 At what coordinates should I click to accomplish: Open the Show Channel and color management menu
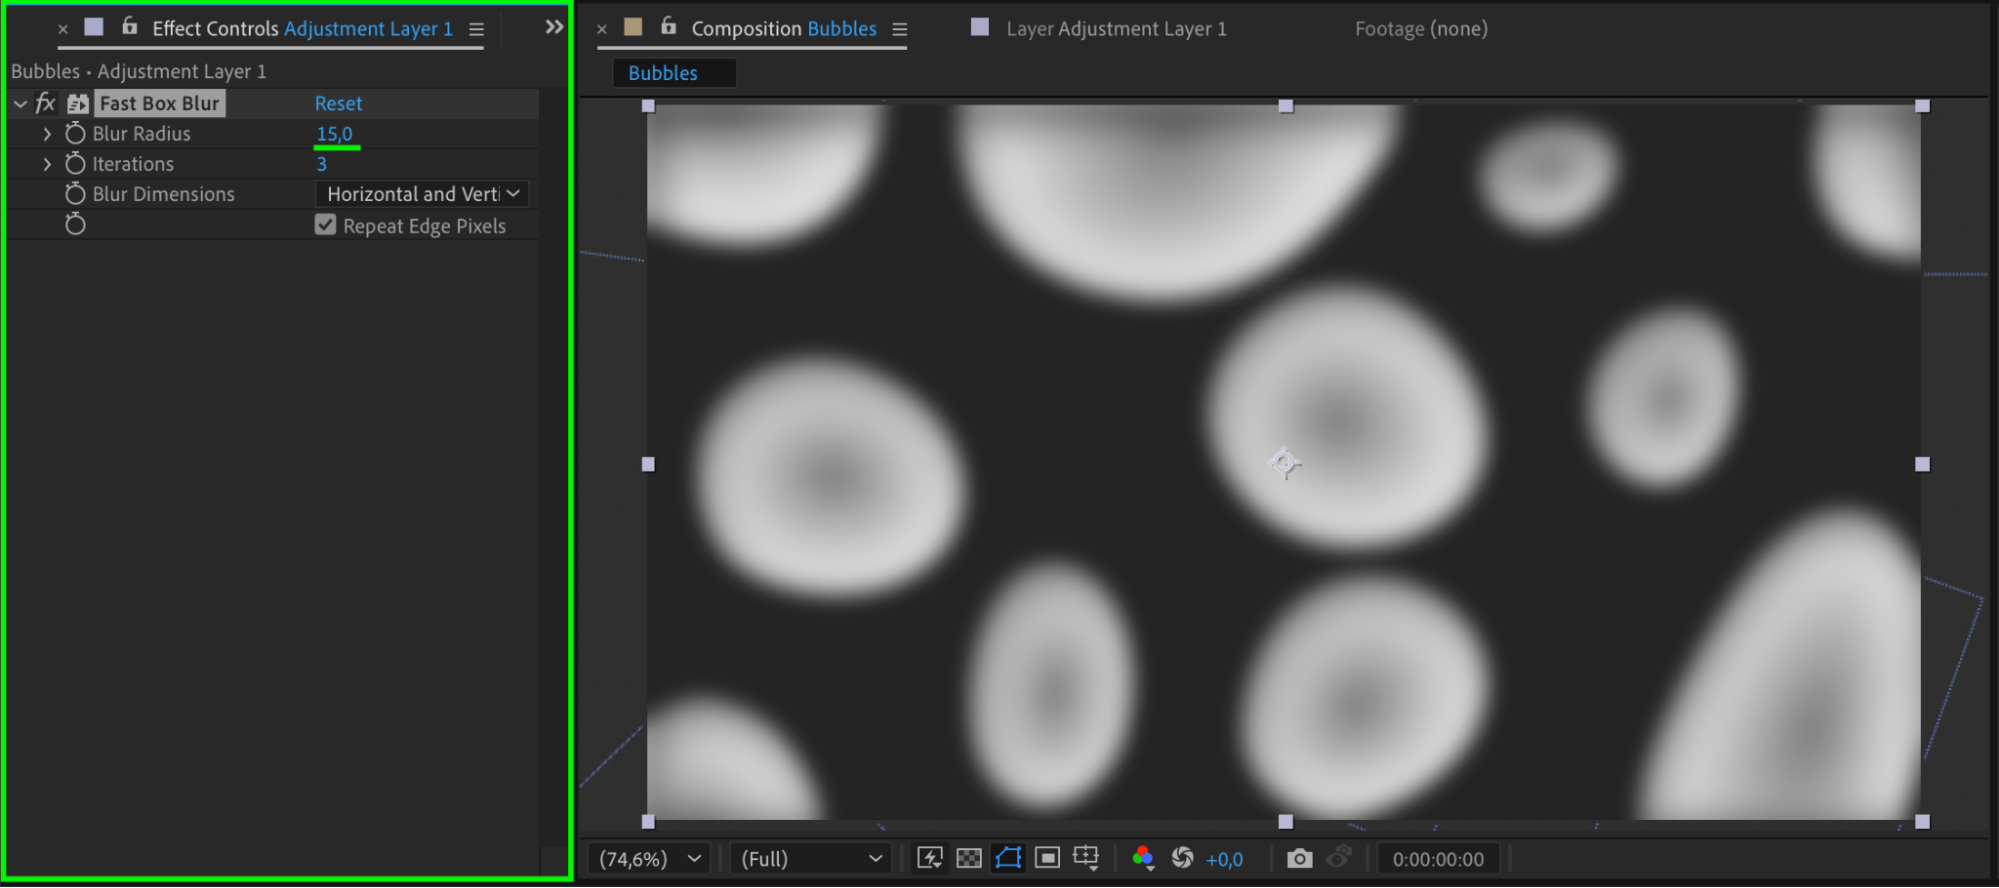tap(1143, 858)
